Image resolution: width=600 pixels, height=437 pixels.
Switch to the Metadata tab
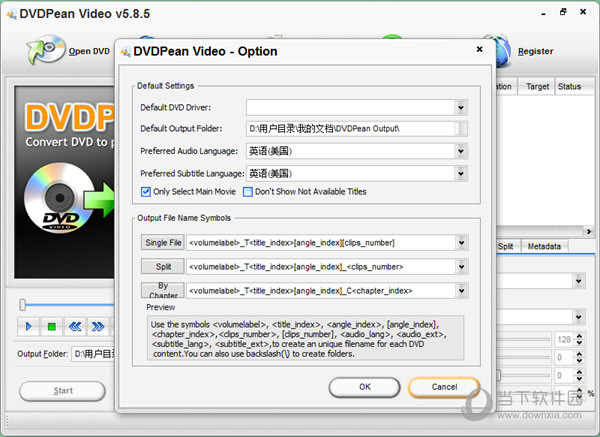pos(544,246)
